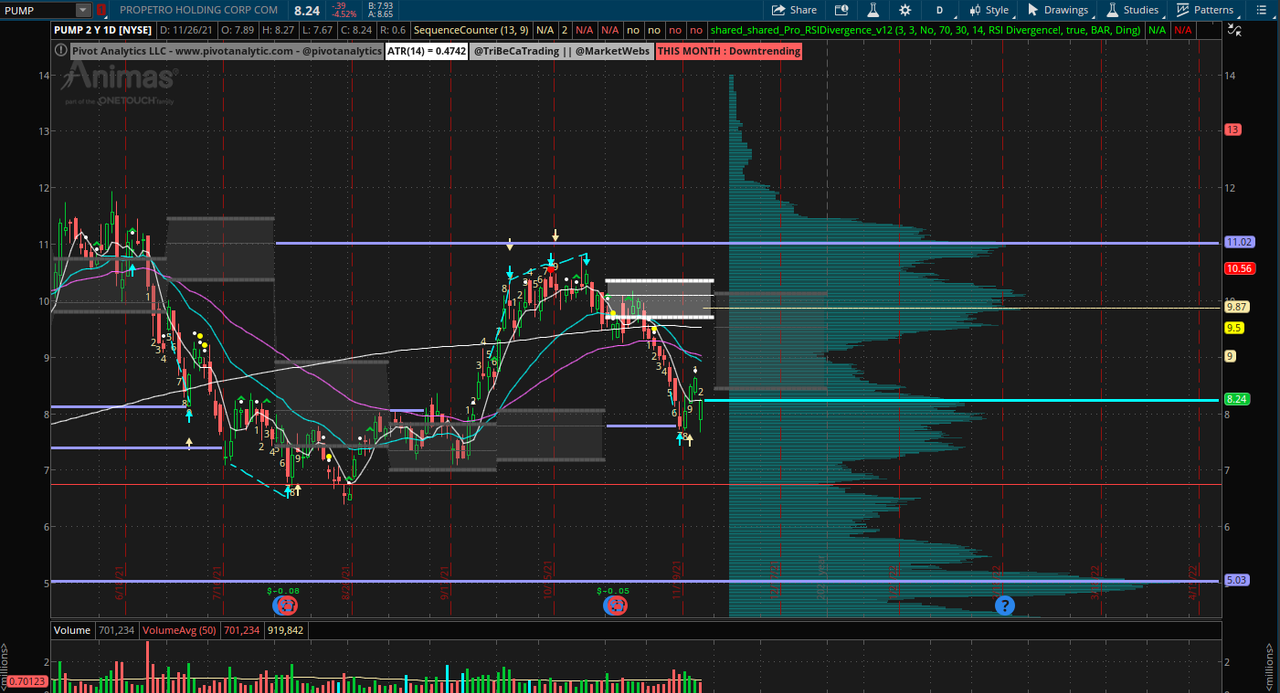Viewport: 1280px width, 693px height.
Task: Click the green 8.24 last price bubble
Action: tap(1236, 399)
